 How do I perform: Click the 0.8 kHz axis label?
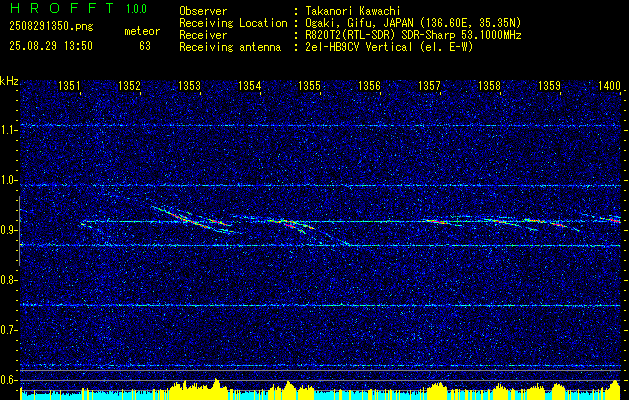pyautogui.click(x=9, y=280)
